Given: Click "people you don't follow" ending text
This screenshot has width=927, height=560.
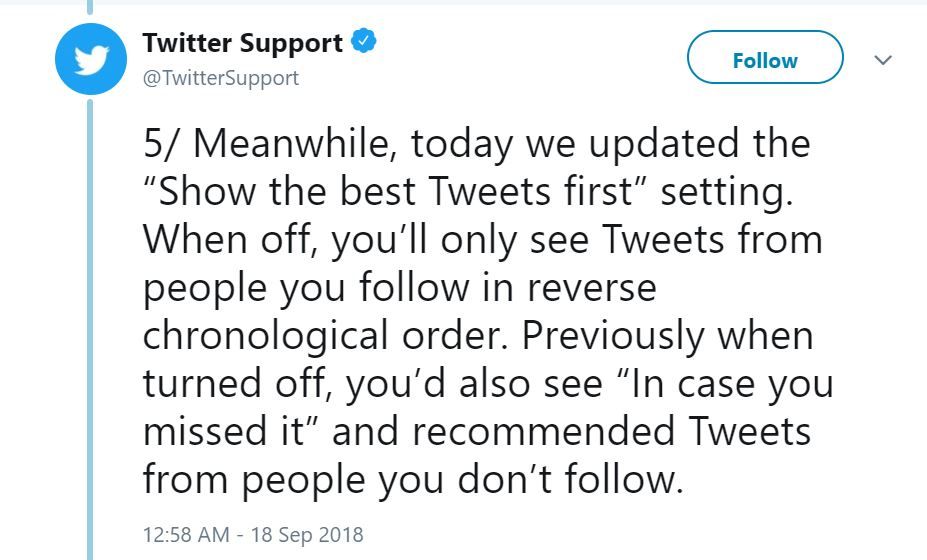Looking at the screenshot, I should 461,479.
